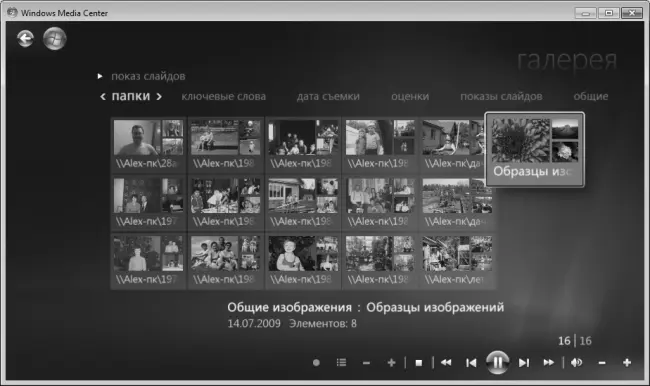The height and width of the screenshot is (386, 650).
Task: Decrease volume with the rightmost minus button
Action: [602, 363]
